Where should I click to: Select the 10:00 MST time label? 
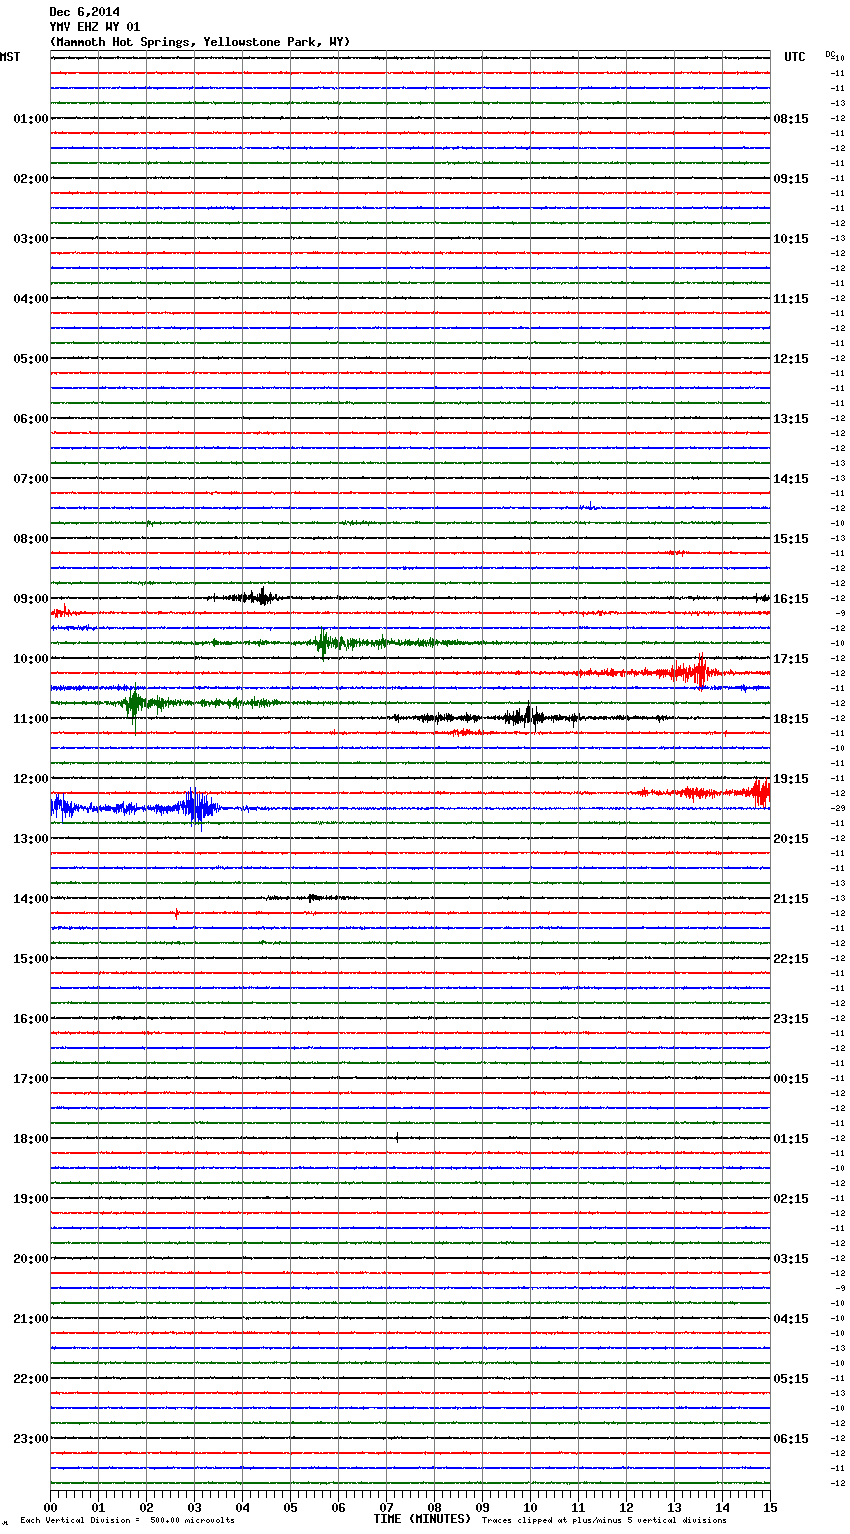tap(31, 659)
